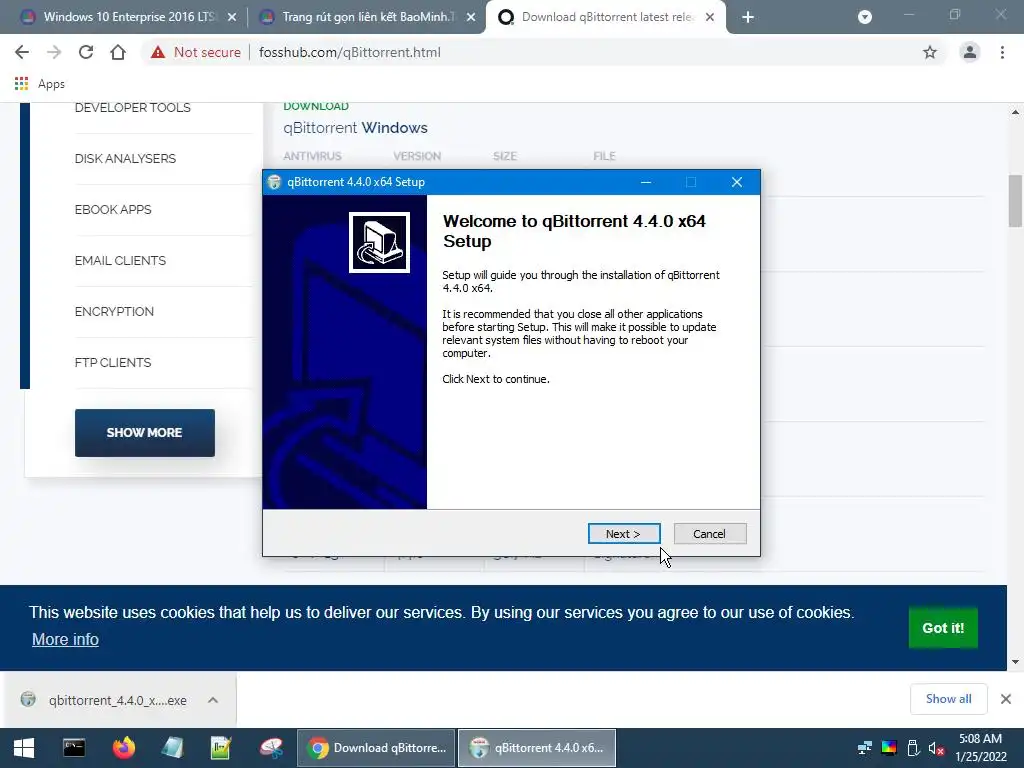Open the DEVELOPER TOOLS category
Viewport: 1024px width, 768px height.
[133, 108]
